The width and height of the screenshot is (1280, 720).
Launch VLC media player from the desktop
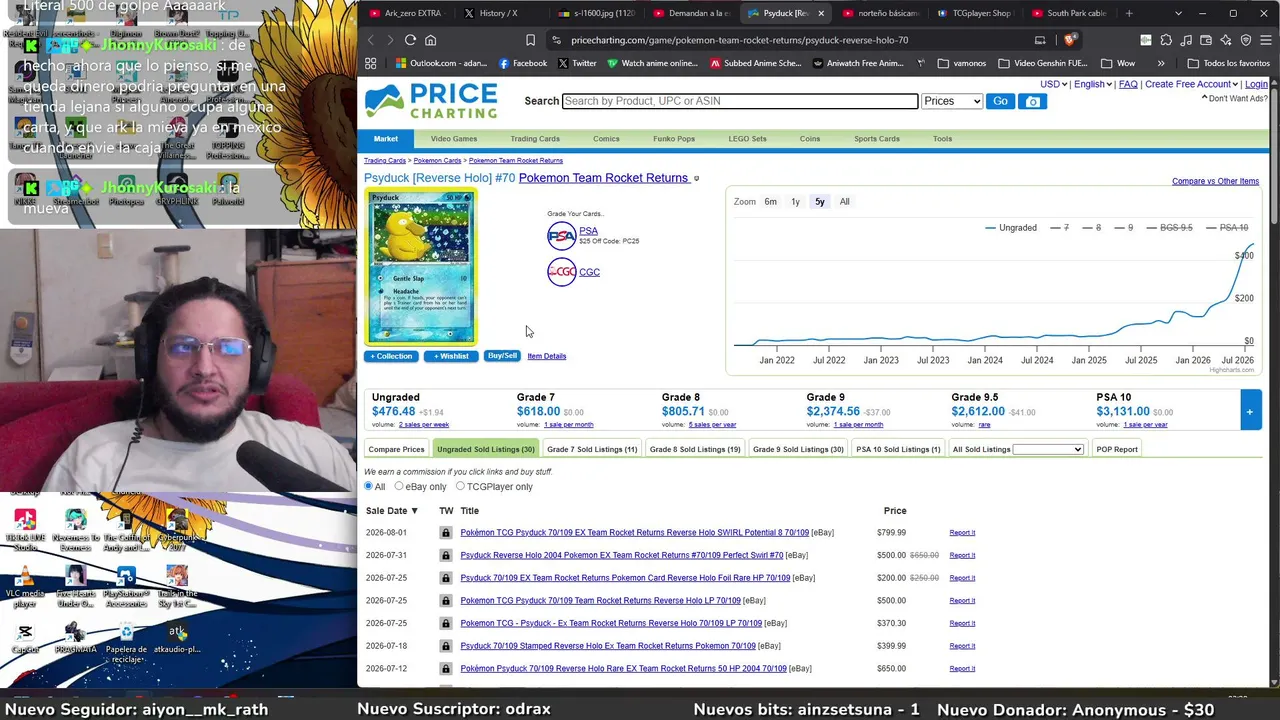coord(25,588)
